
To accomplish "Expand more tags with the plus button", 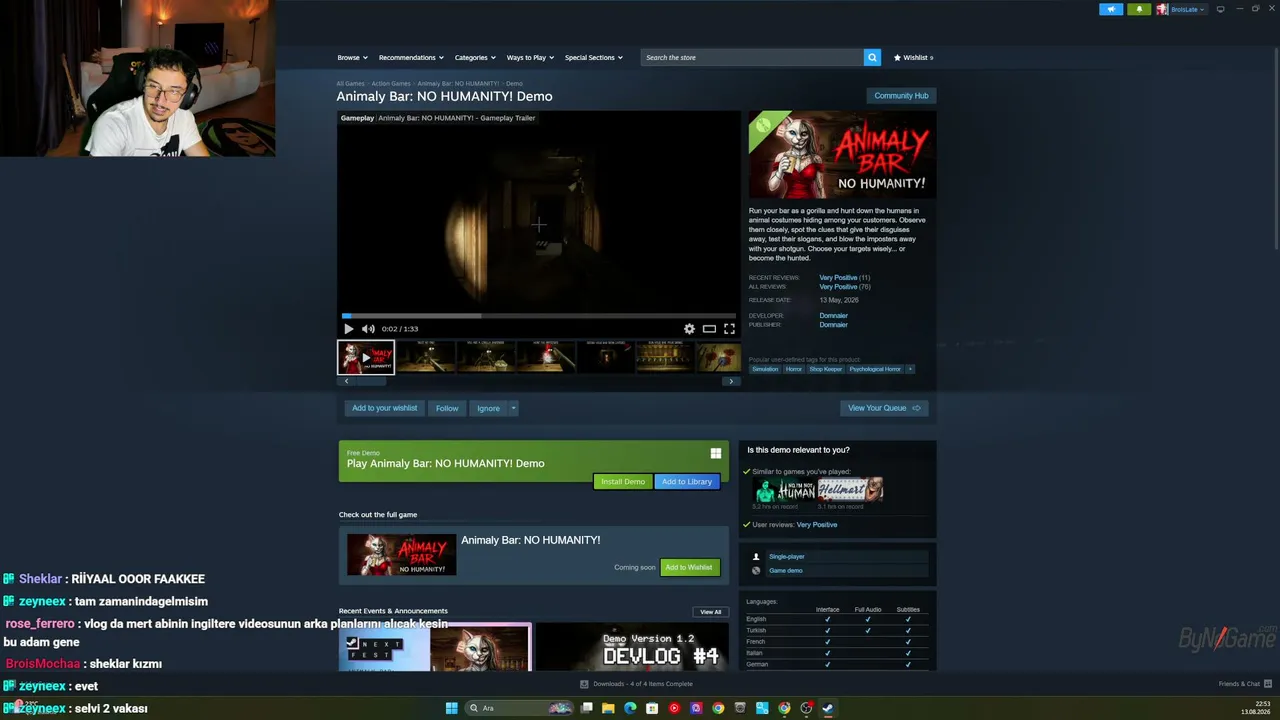I will point(910,369).
